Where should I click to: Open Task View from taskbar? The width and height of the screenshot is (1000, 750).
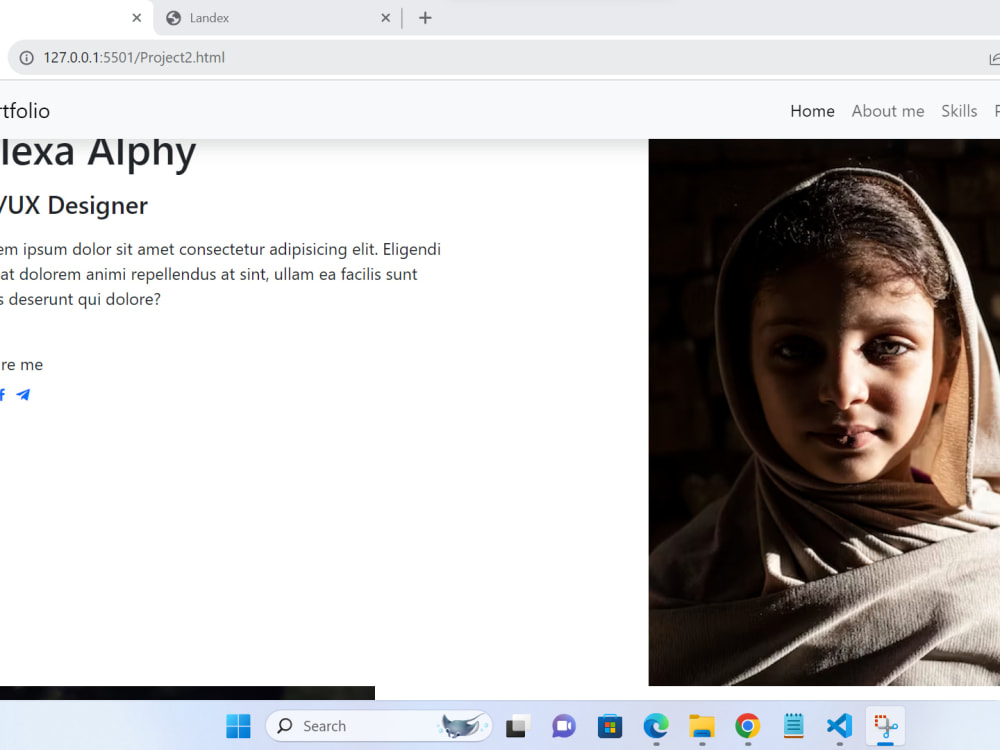pyautogui.click(x=518, y=726)
